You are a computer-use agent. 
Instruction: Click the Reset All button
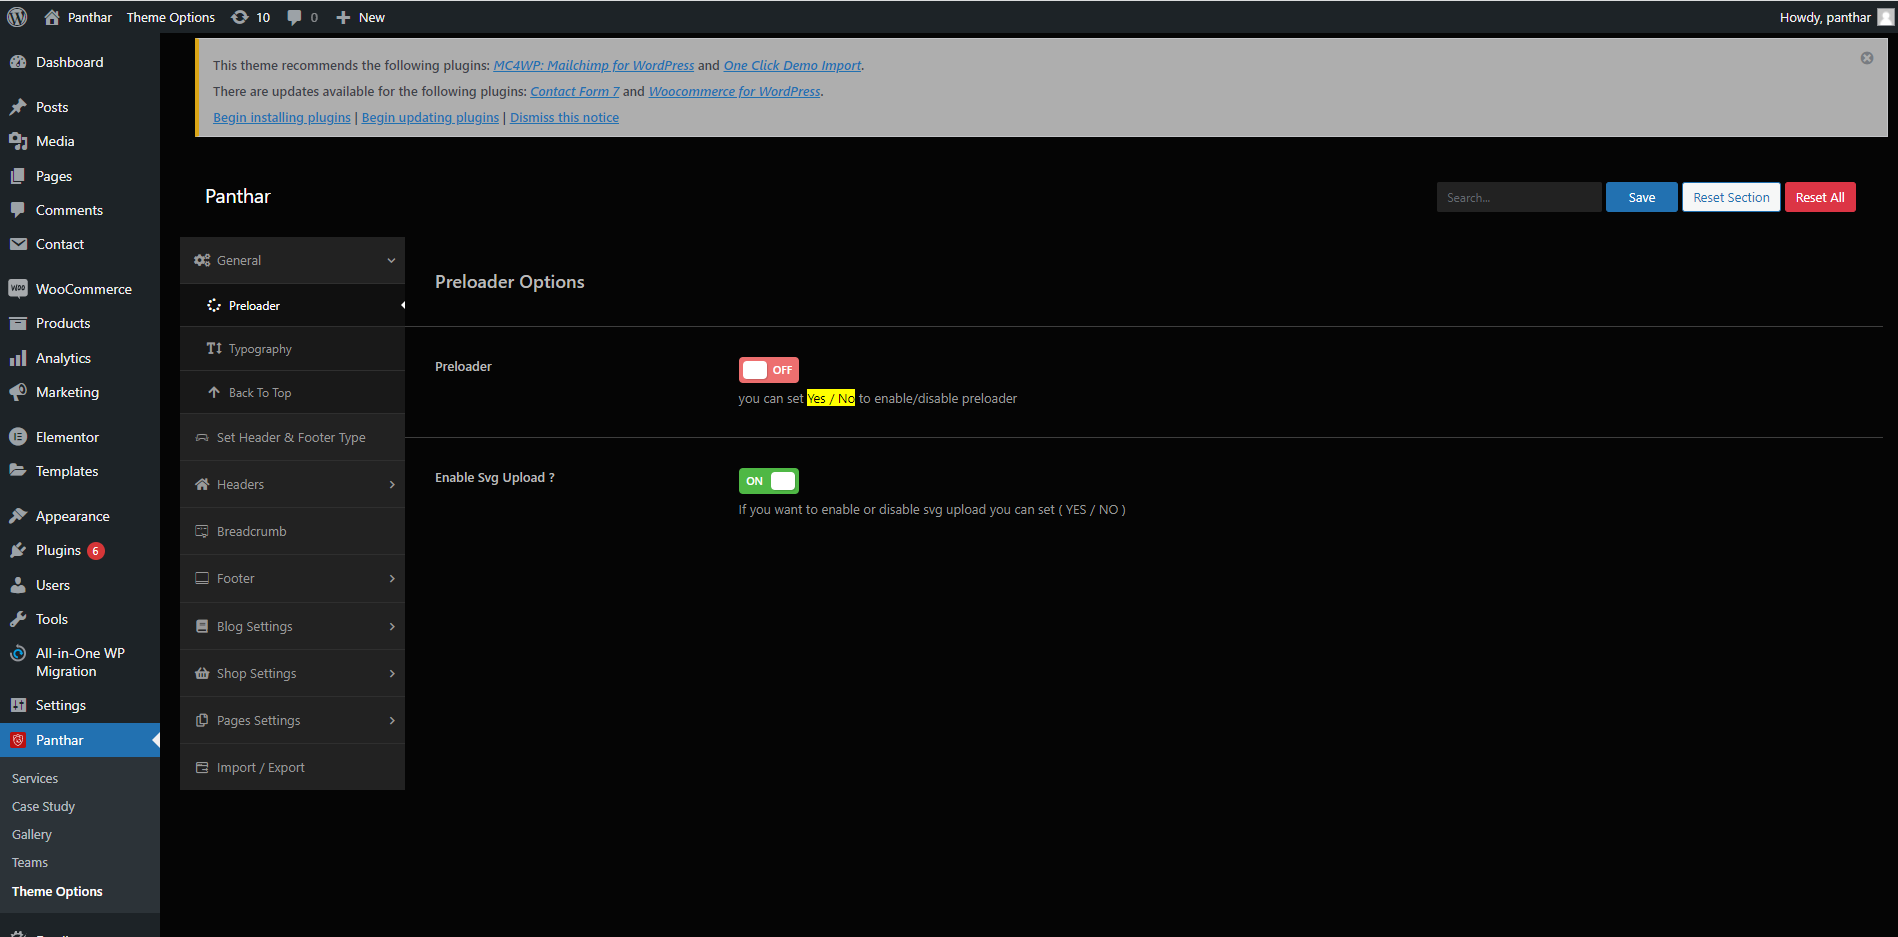(1820, 197)
